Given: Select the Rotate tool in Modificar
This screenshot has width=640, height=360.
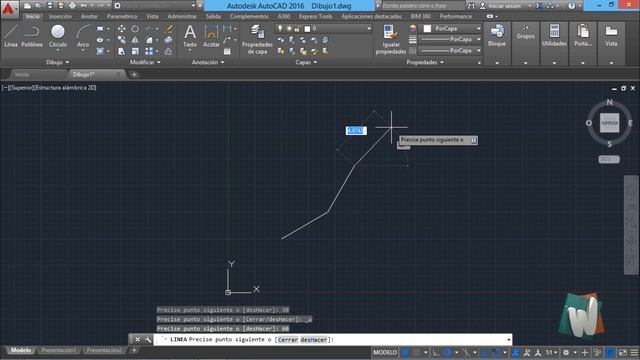Looking at the screenshot, I should point(135,29).
